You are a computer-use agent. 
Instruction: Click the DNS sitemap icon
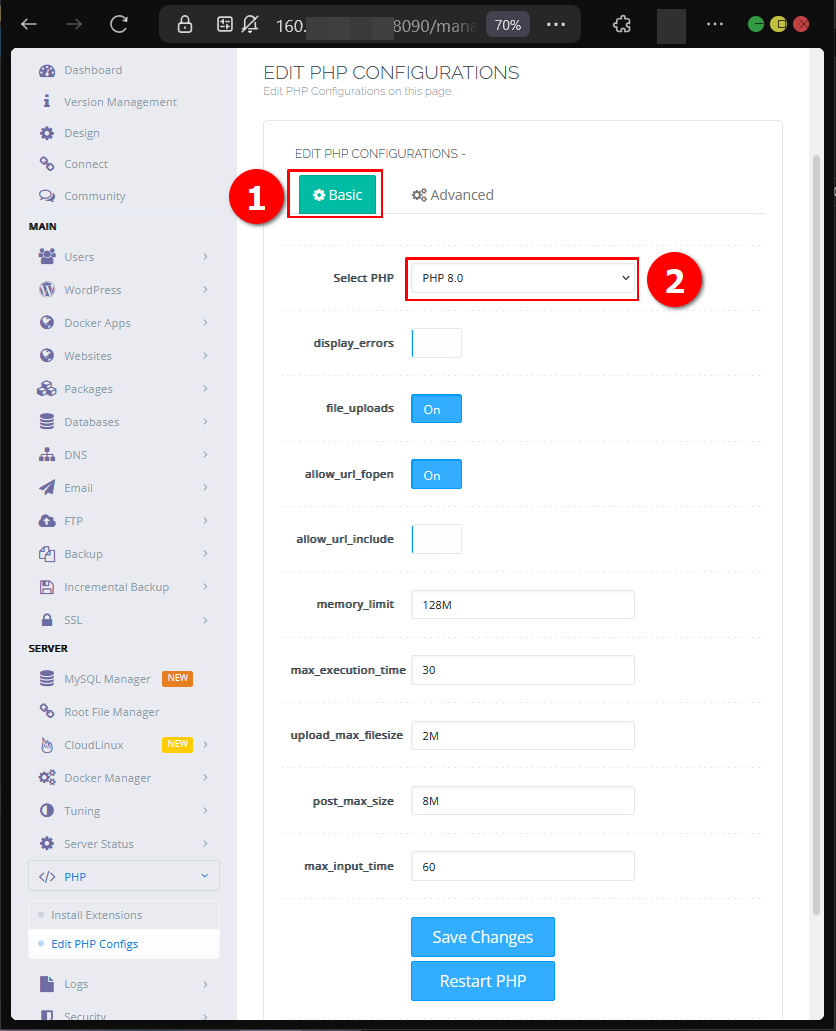47,454
